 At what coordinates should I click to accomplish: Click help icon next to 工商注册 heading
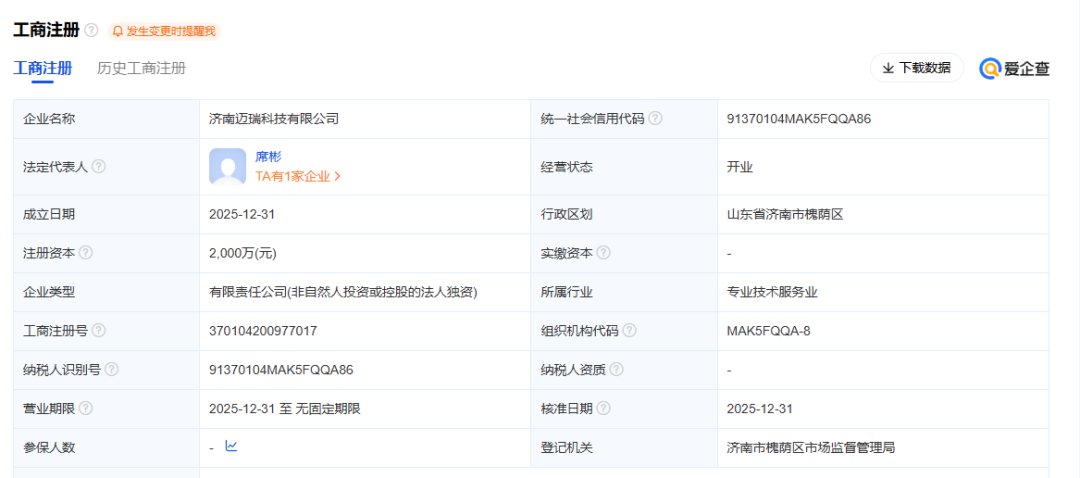(92, 30)
